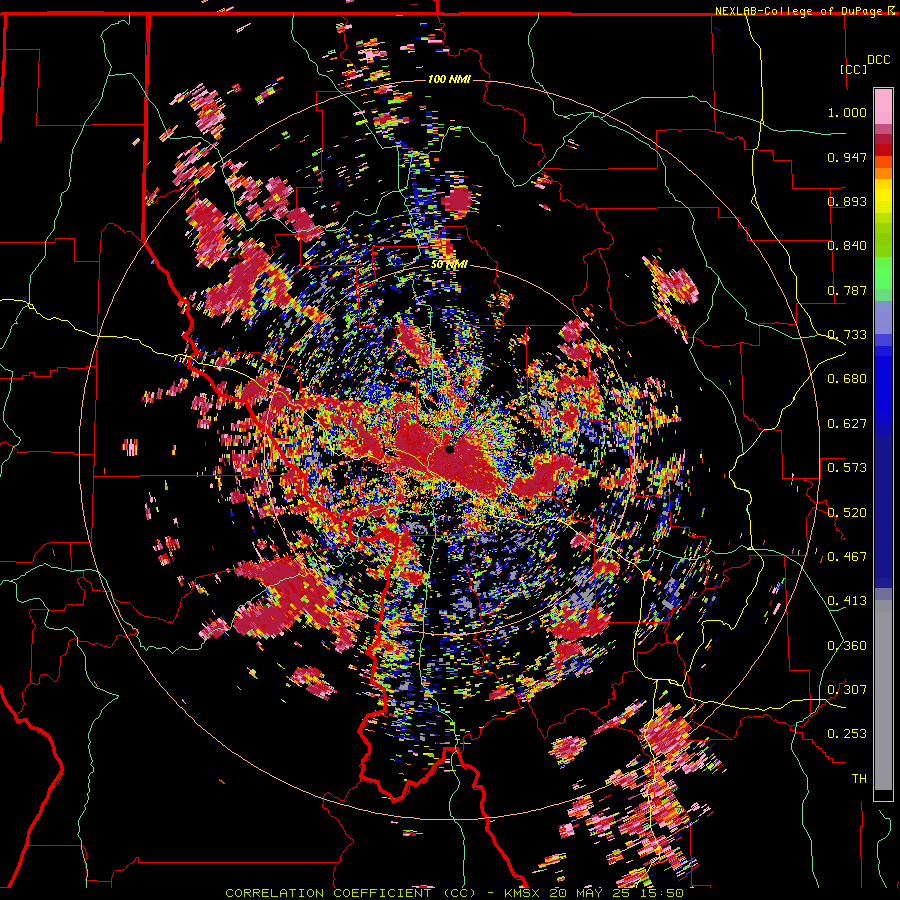
Task: Click the 0.680 scale value
Action: coord(847,379)
